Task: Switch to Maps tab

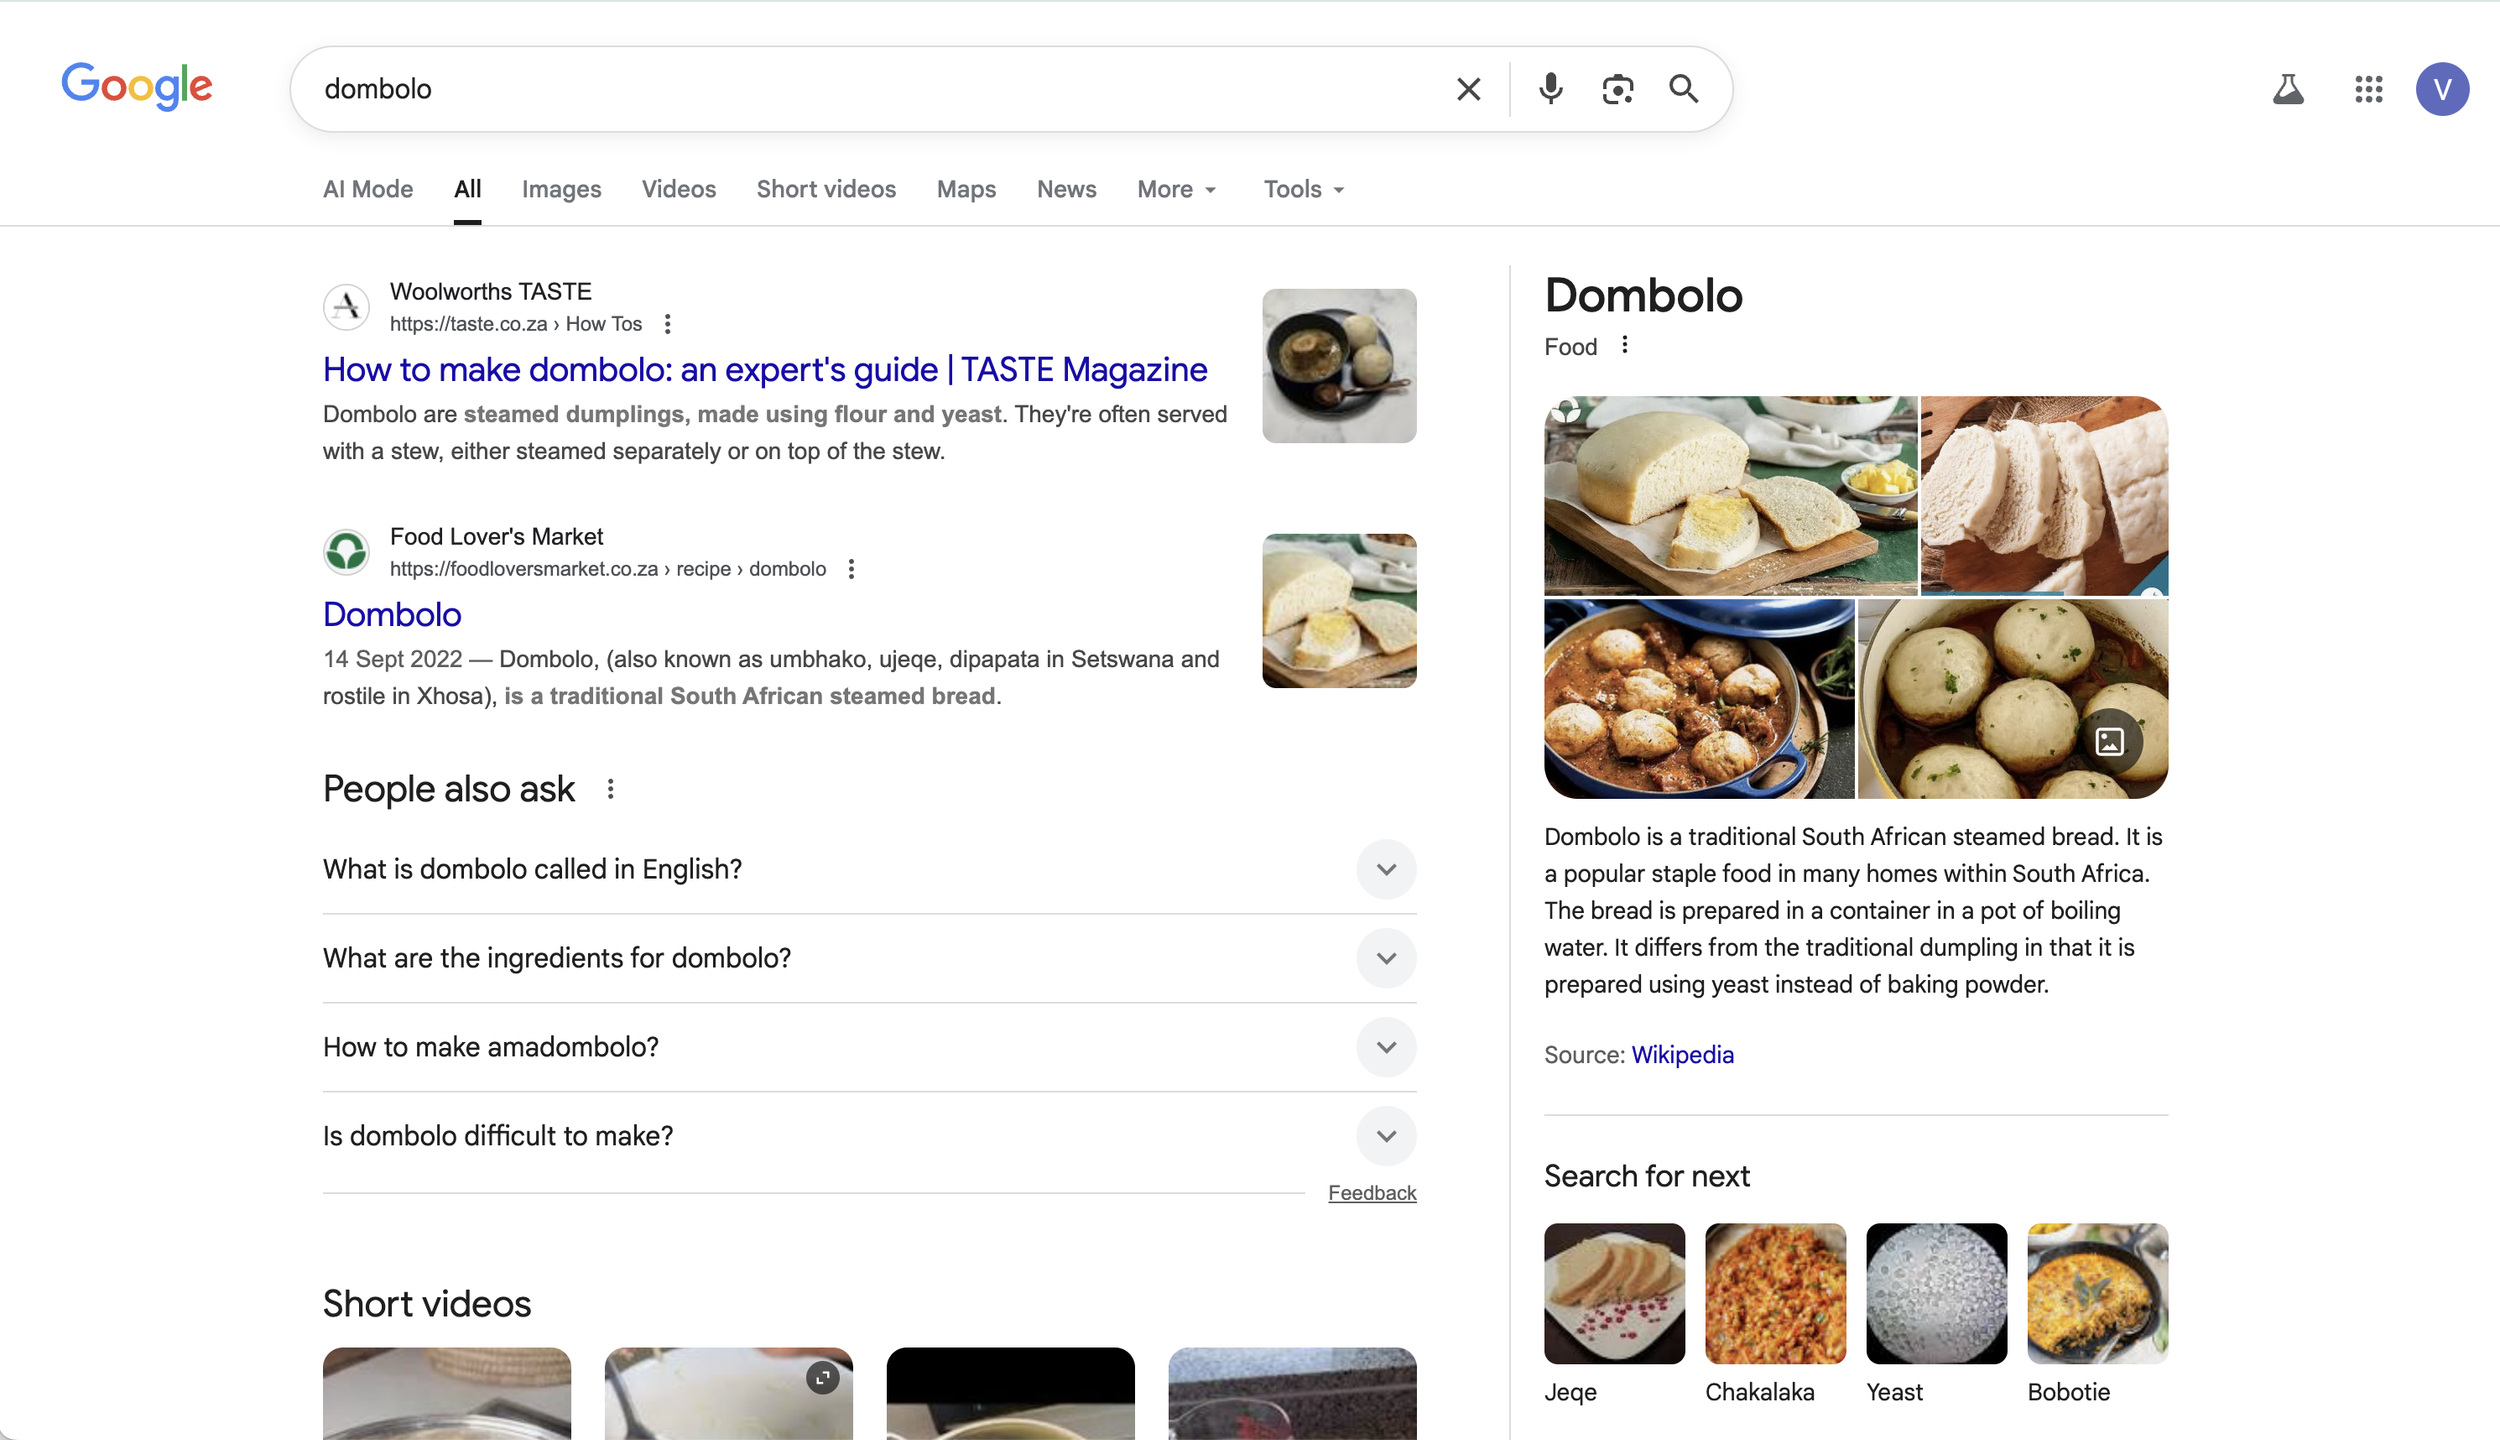Action: 966,189
